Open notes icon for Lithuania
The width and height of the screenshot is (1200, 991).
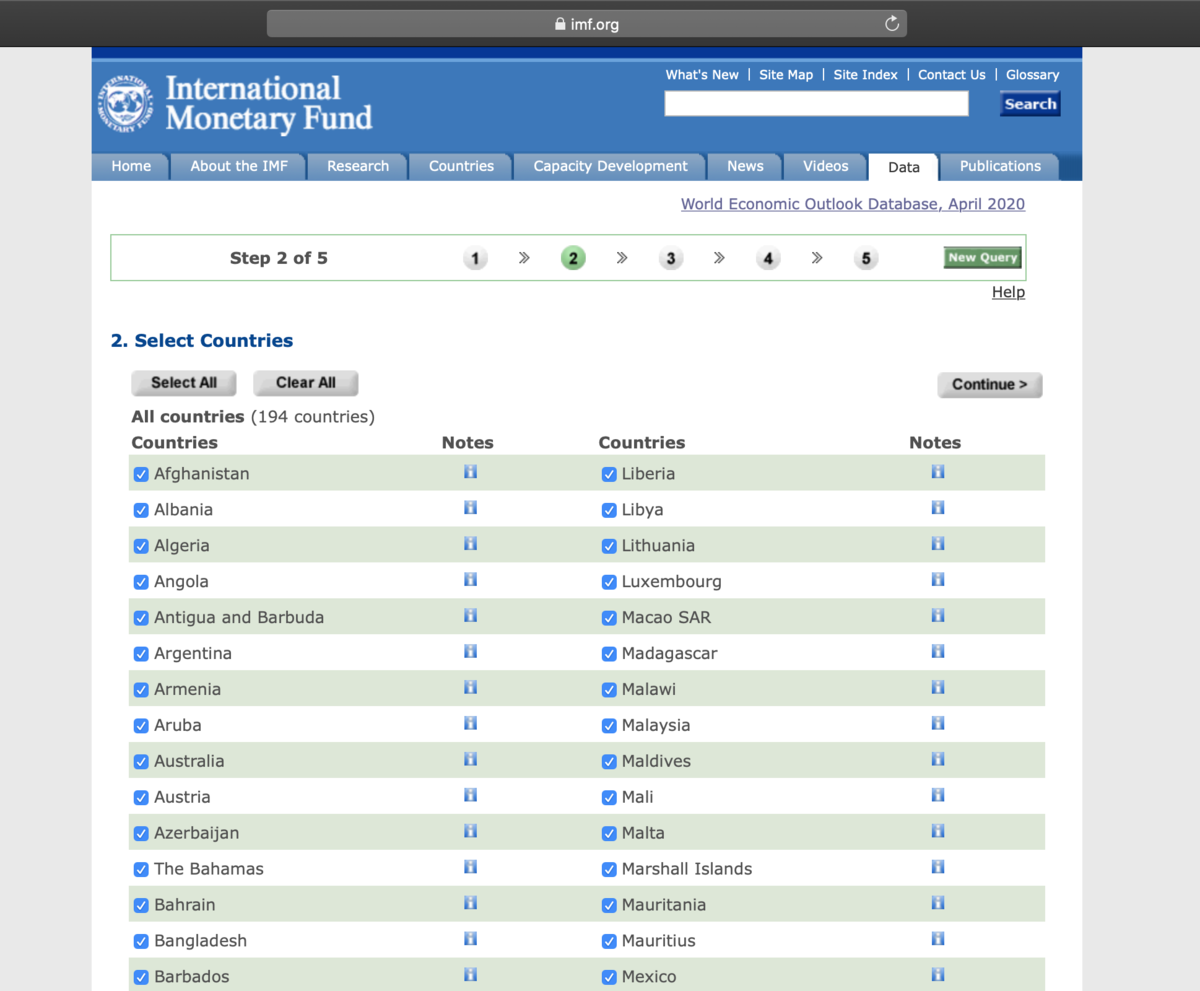coord(938,543)
